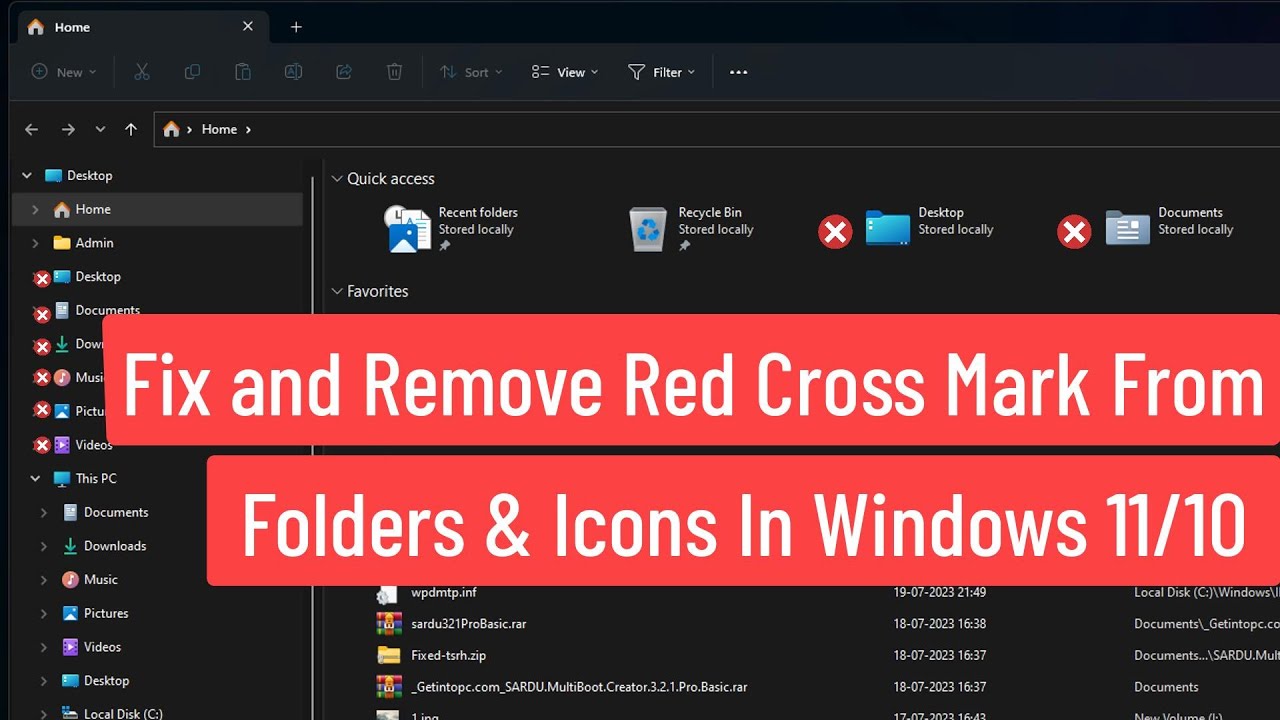Expand Videos under This PC
The image size is (1280, 720).
[x=43, y=647]
